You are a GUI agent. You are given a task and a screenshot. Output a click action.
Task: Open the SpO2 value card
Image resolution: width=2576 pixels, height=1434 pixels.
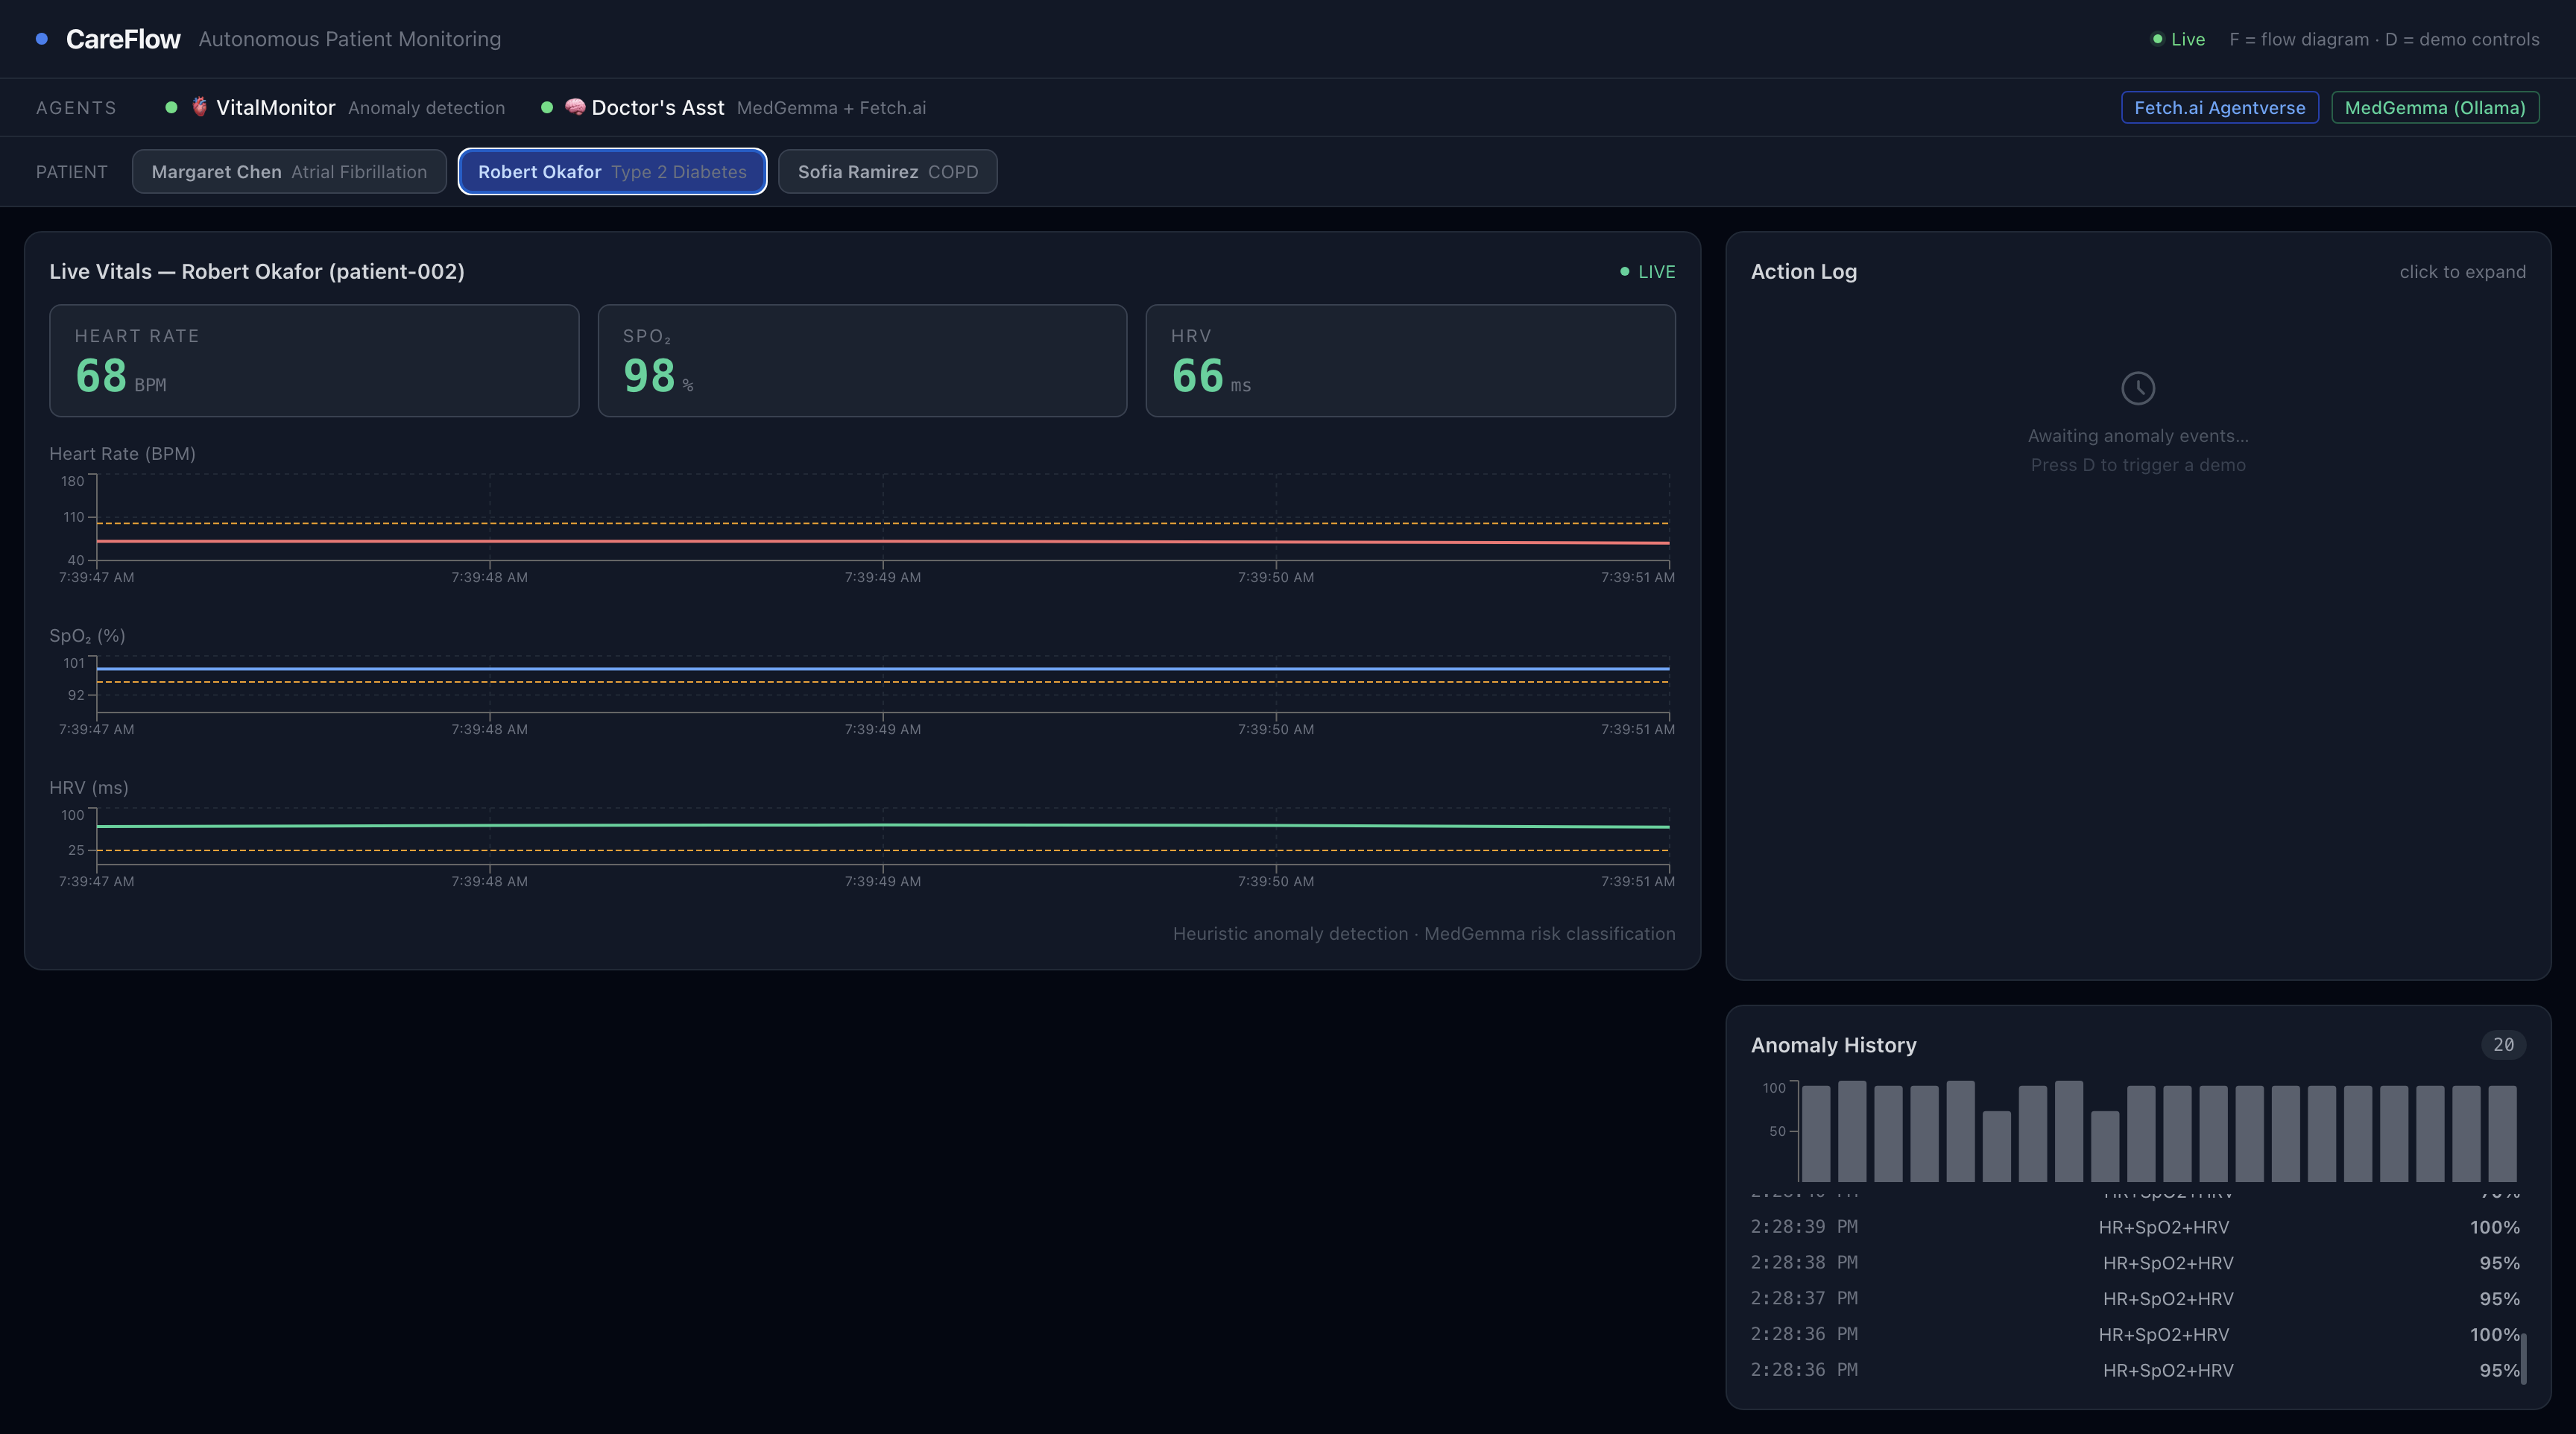pos(862,361)
